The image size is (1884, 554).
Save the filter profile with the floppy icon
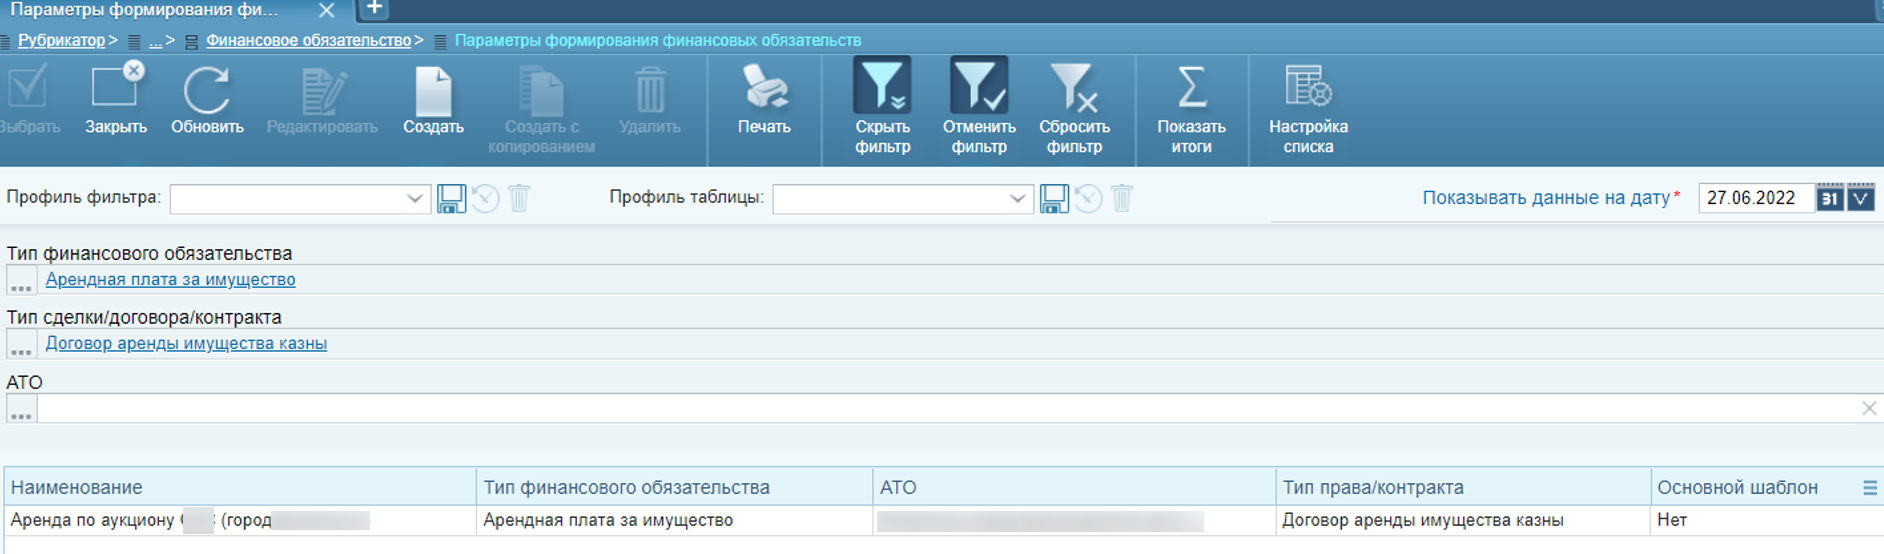(451, 199)
